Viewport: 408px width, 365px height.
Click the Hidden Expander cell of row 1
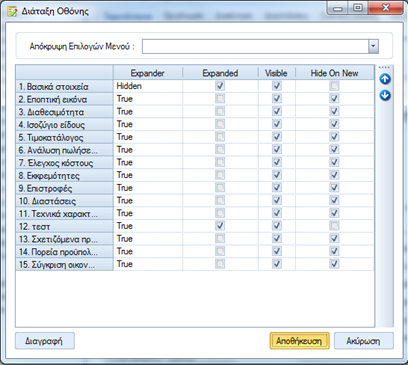148,86
